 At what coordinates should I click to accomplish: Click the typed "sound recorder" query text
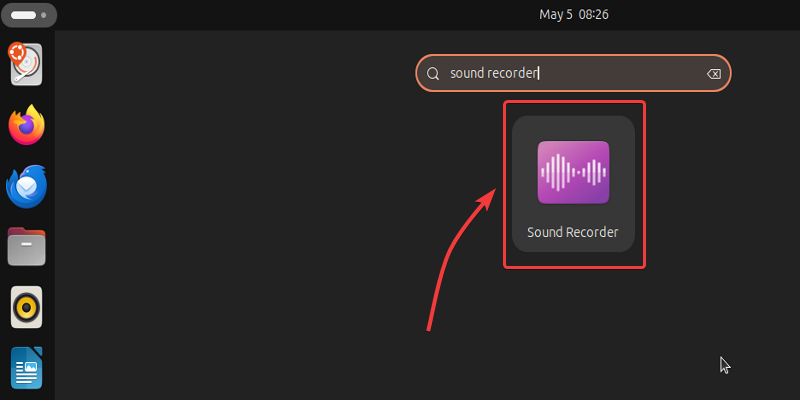(x=494, y=74)
